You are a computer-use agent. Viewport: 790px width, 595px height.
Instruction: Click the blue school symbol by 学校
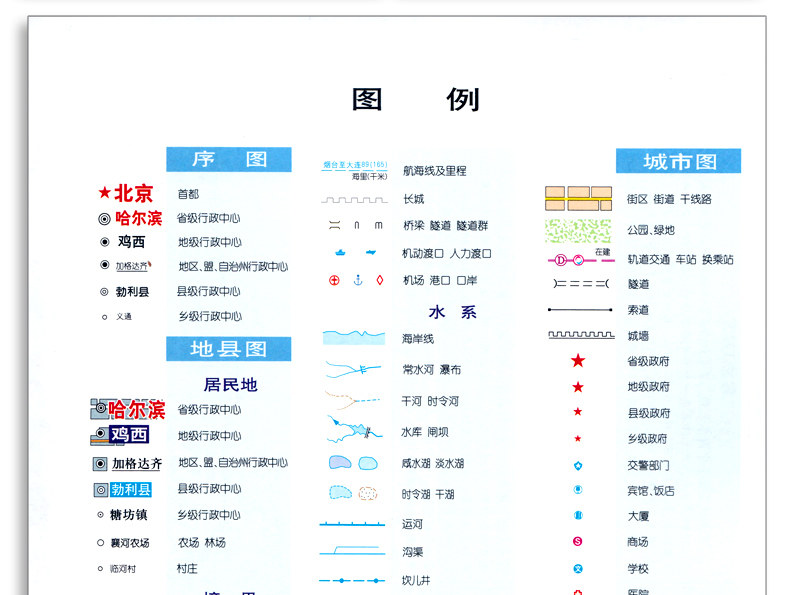point(578,568)
